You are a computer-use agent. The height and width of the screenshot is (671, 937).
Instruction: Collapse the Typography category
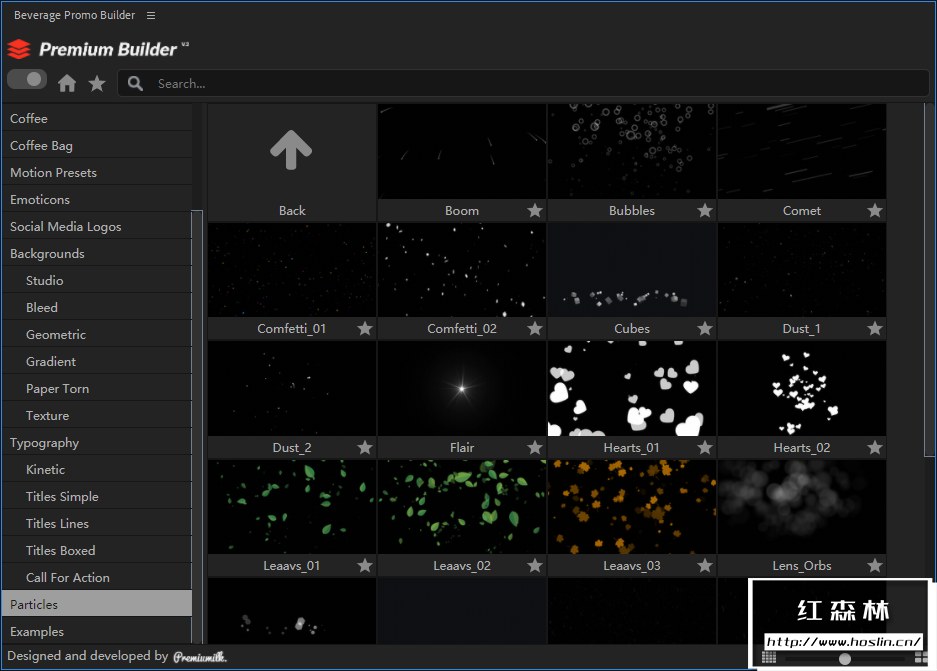(x=97, y=443)
